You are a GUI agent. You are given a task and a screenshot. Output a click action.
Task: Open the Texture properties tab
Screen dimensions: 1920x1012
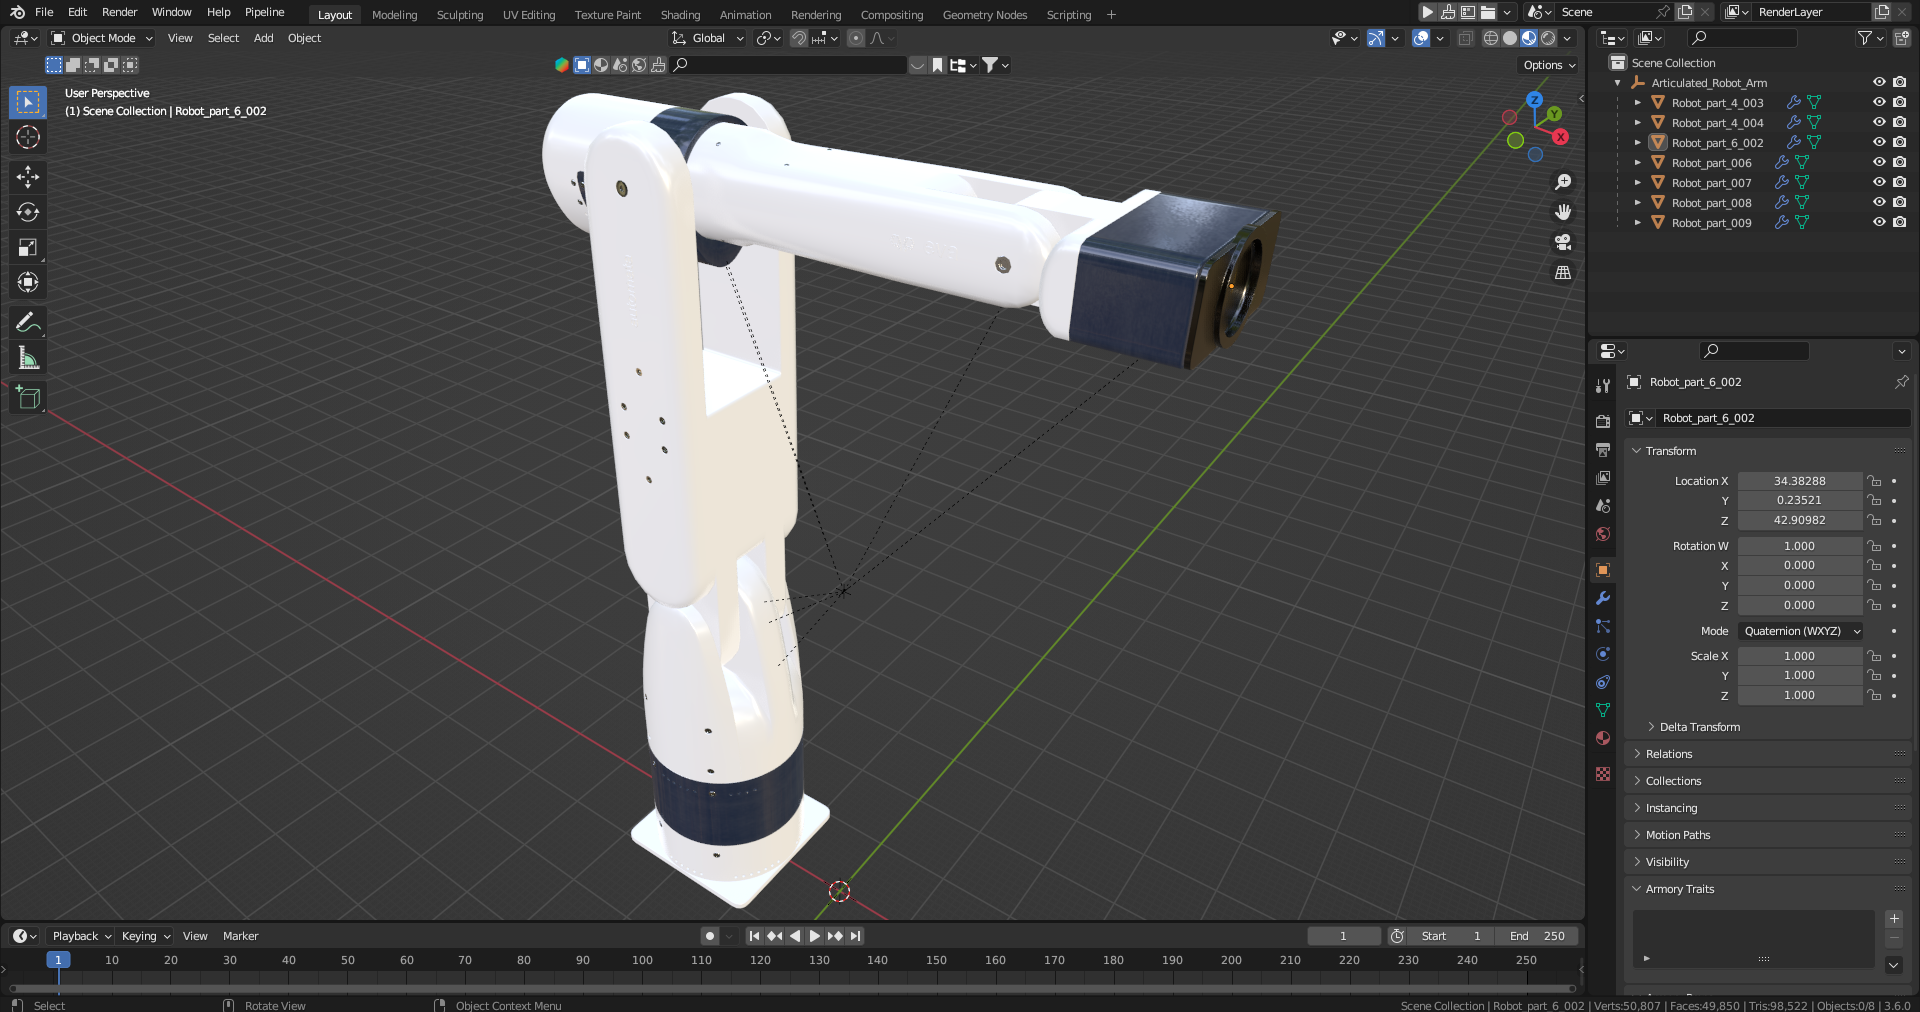coord(1603,773)
